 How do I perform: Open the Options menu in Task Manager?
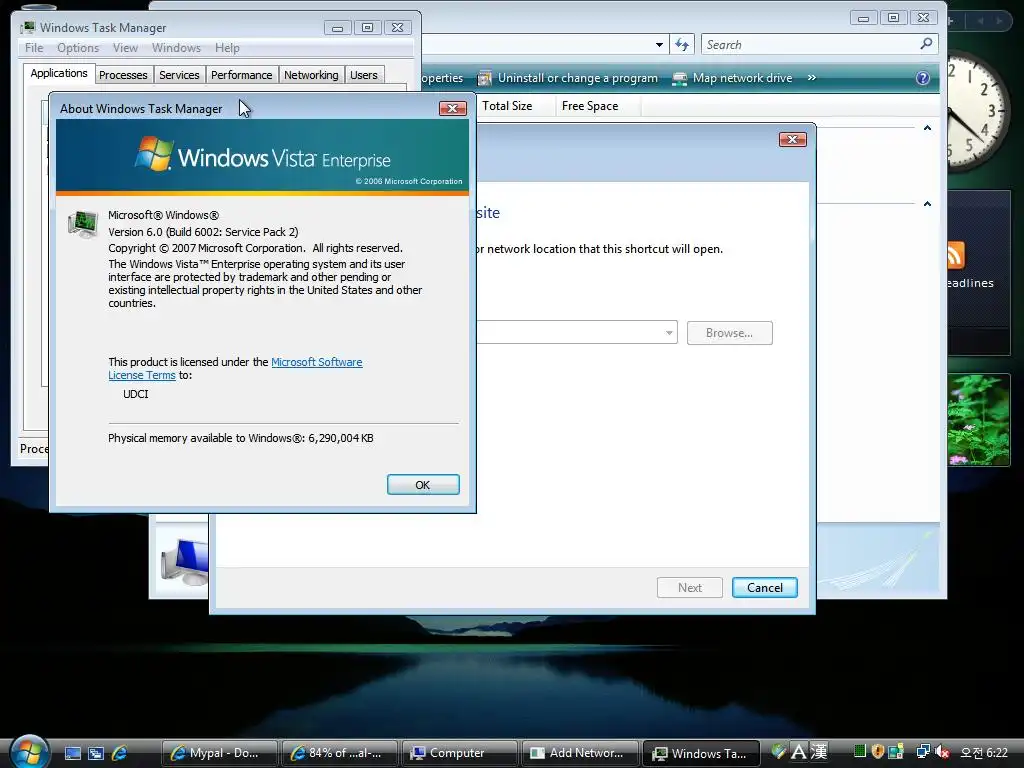[x=78, y=48]
